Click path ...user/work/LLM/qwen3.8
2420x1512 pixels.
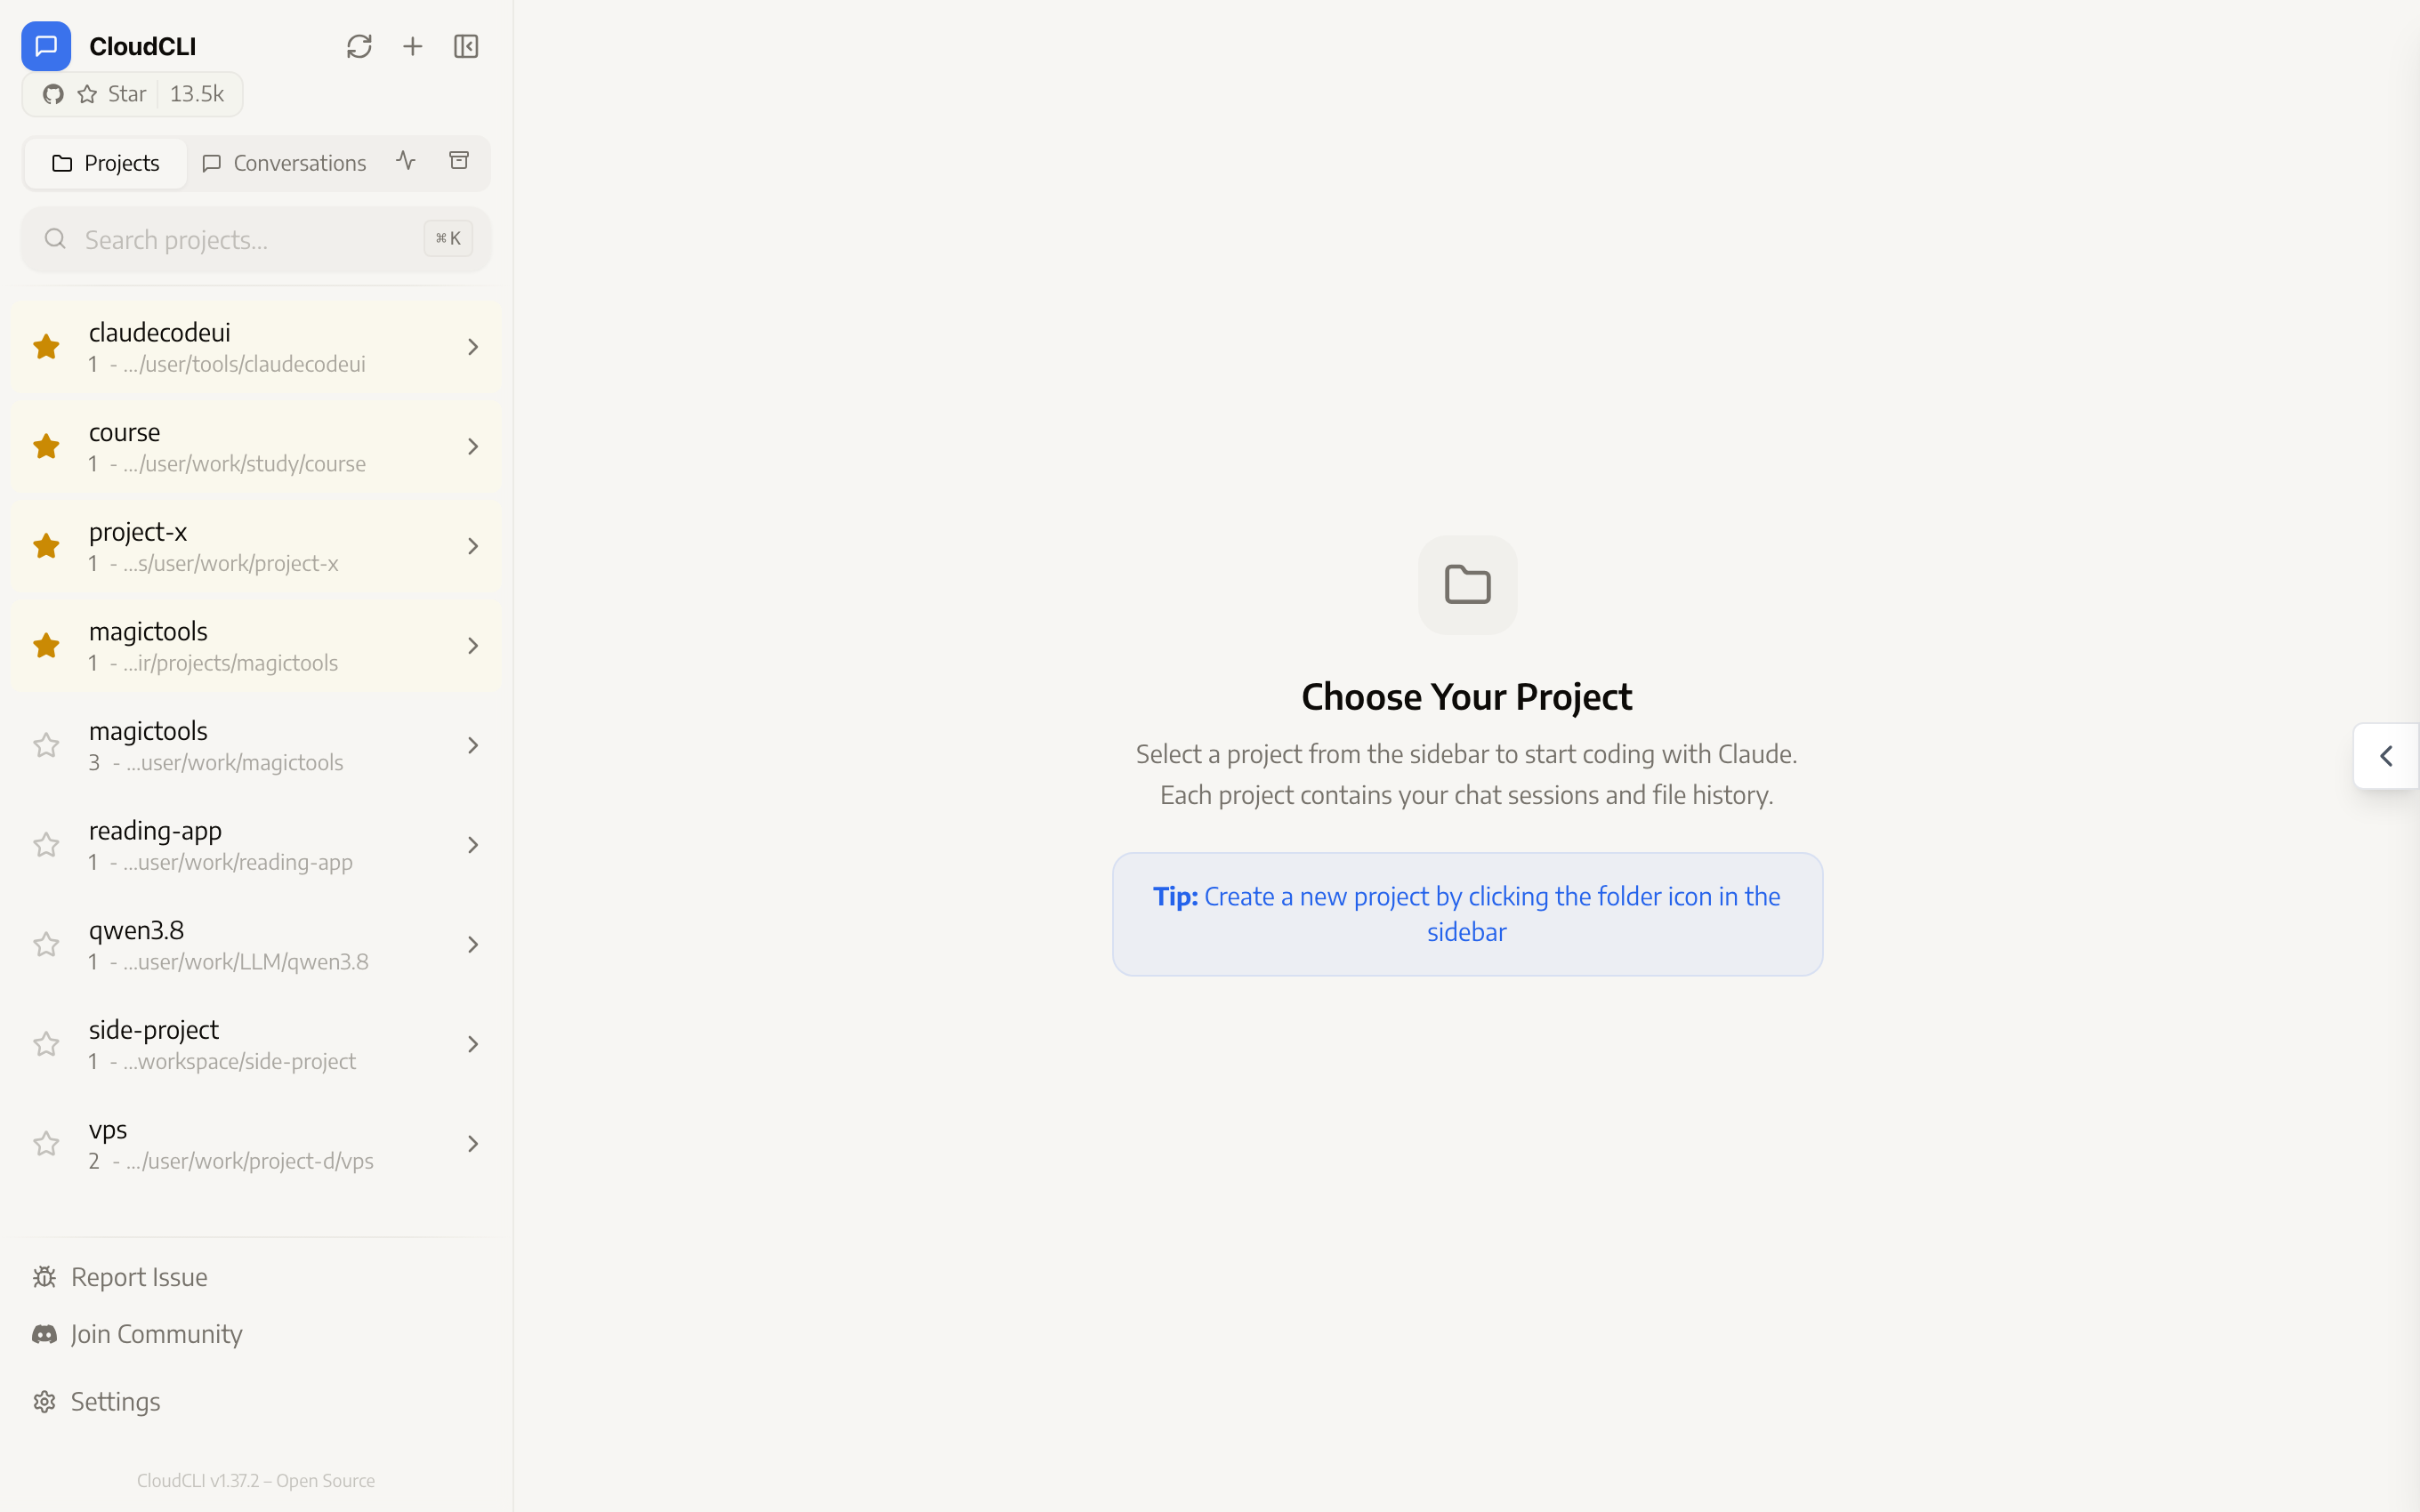pos(246,962)
